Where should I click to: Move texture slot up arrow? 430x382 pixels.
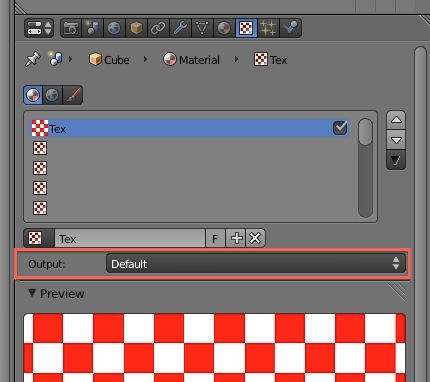(x=396, y=120)
